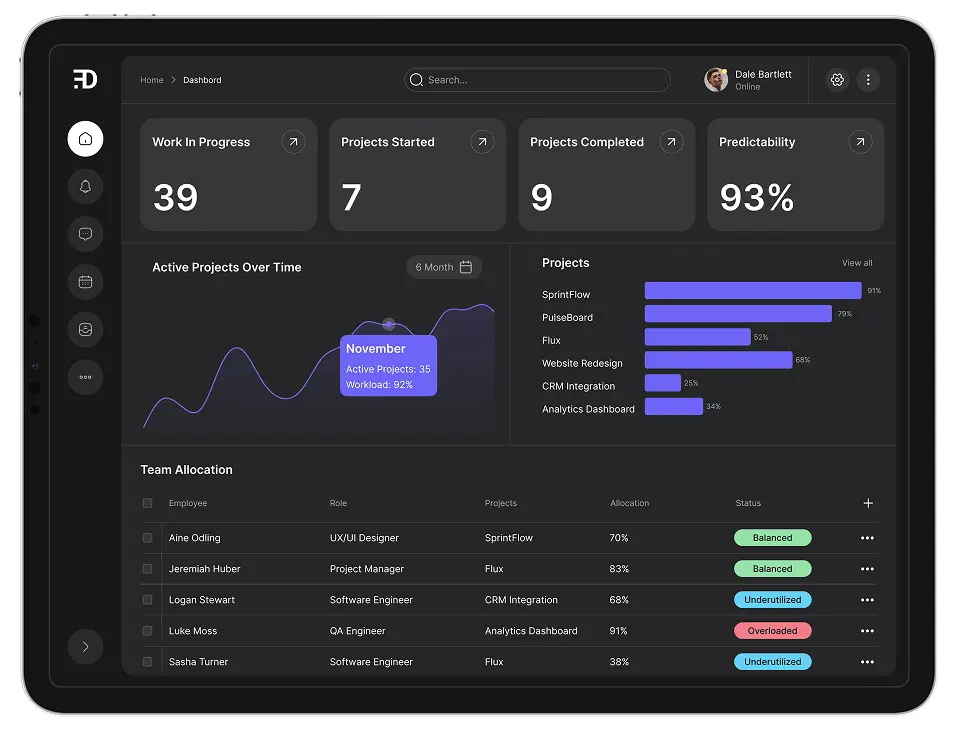Expand the collapsed sidebar with the chevron
Viewport: 962px width, 738px height.
pos(85,647)
